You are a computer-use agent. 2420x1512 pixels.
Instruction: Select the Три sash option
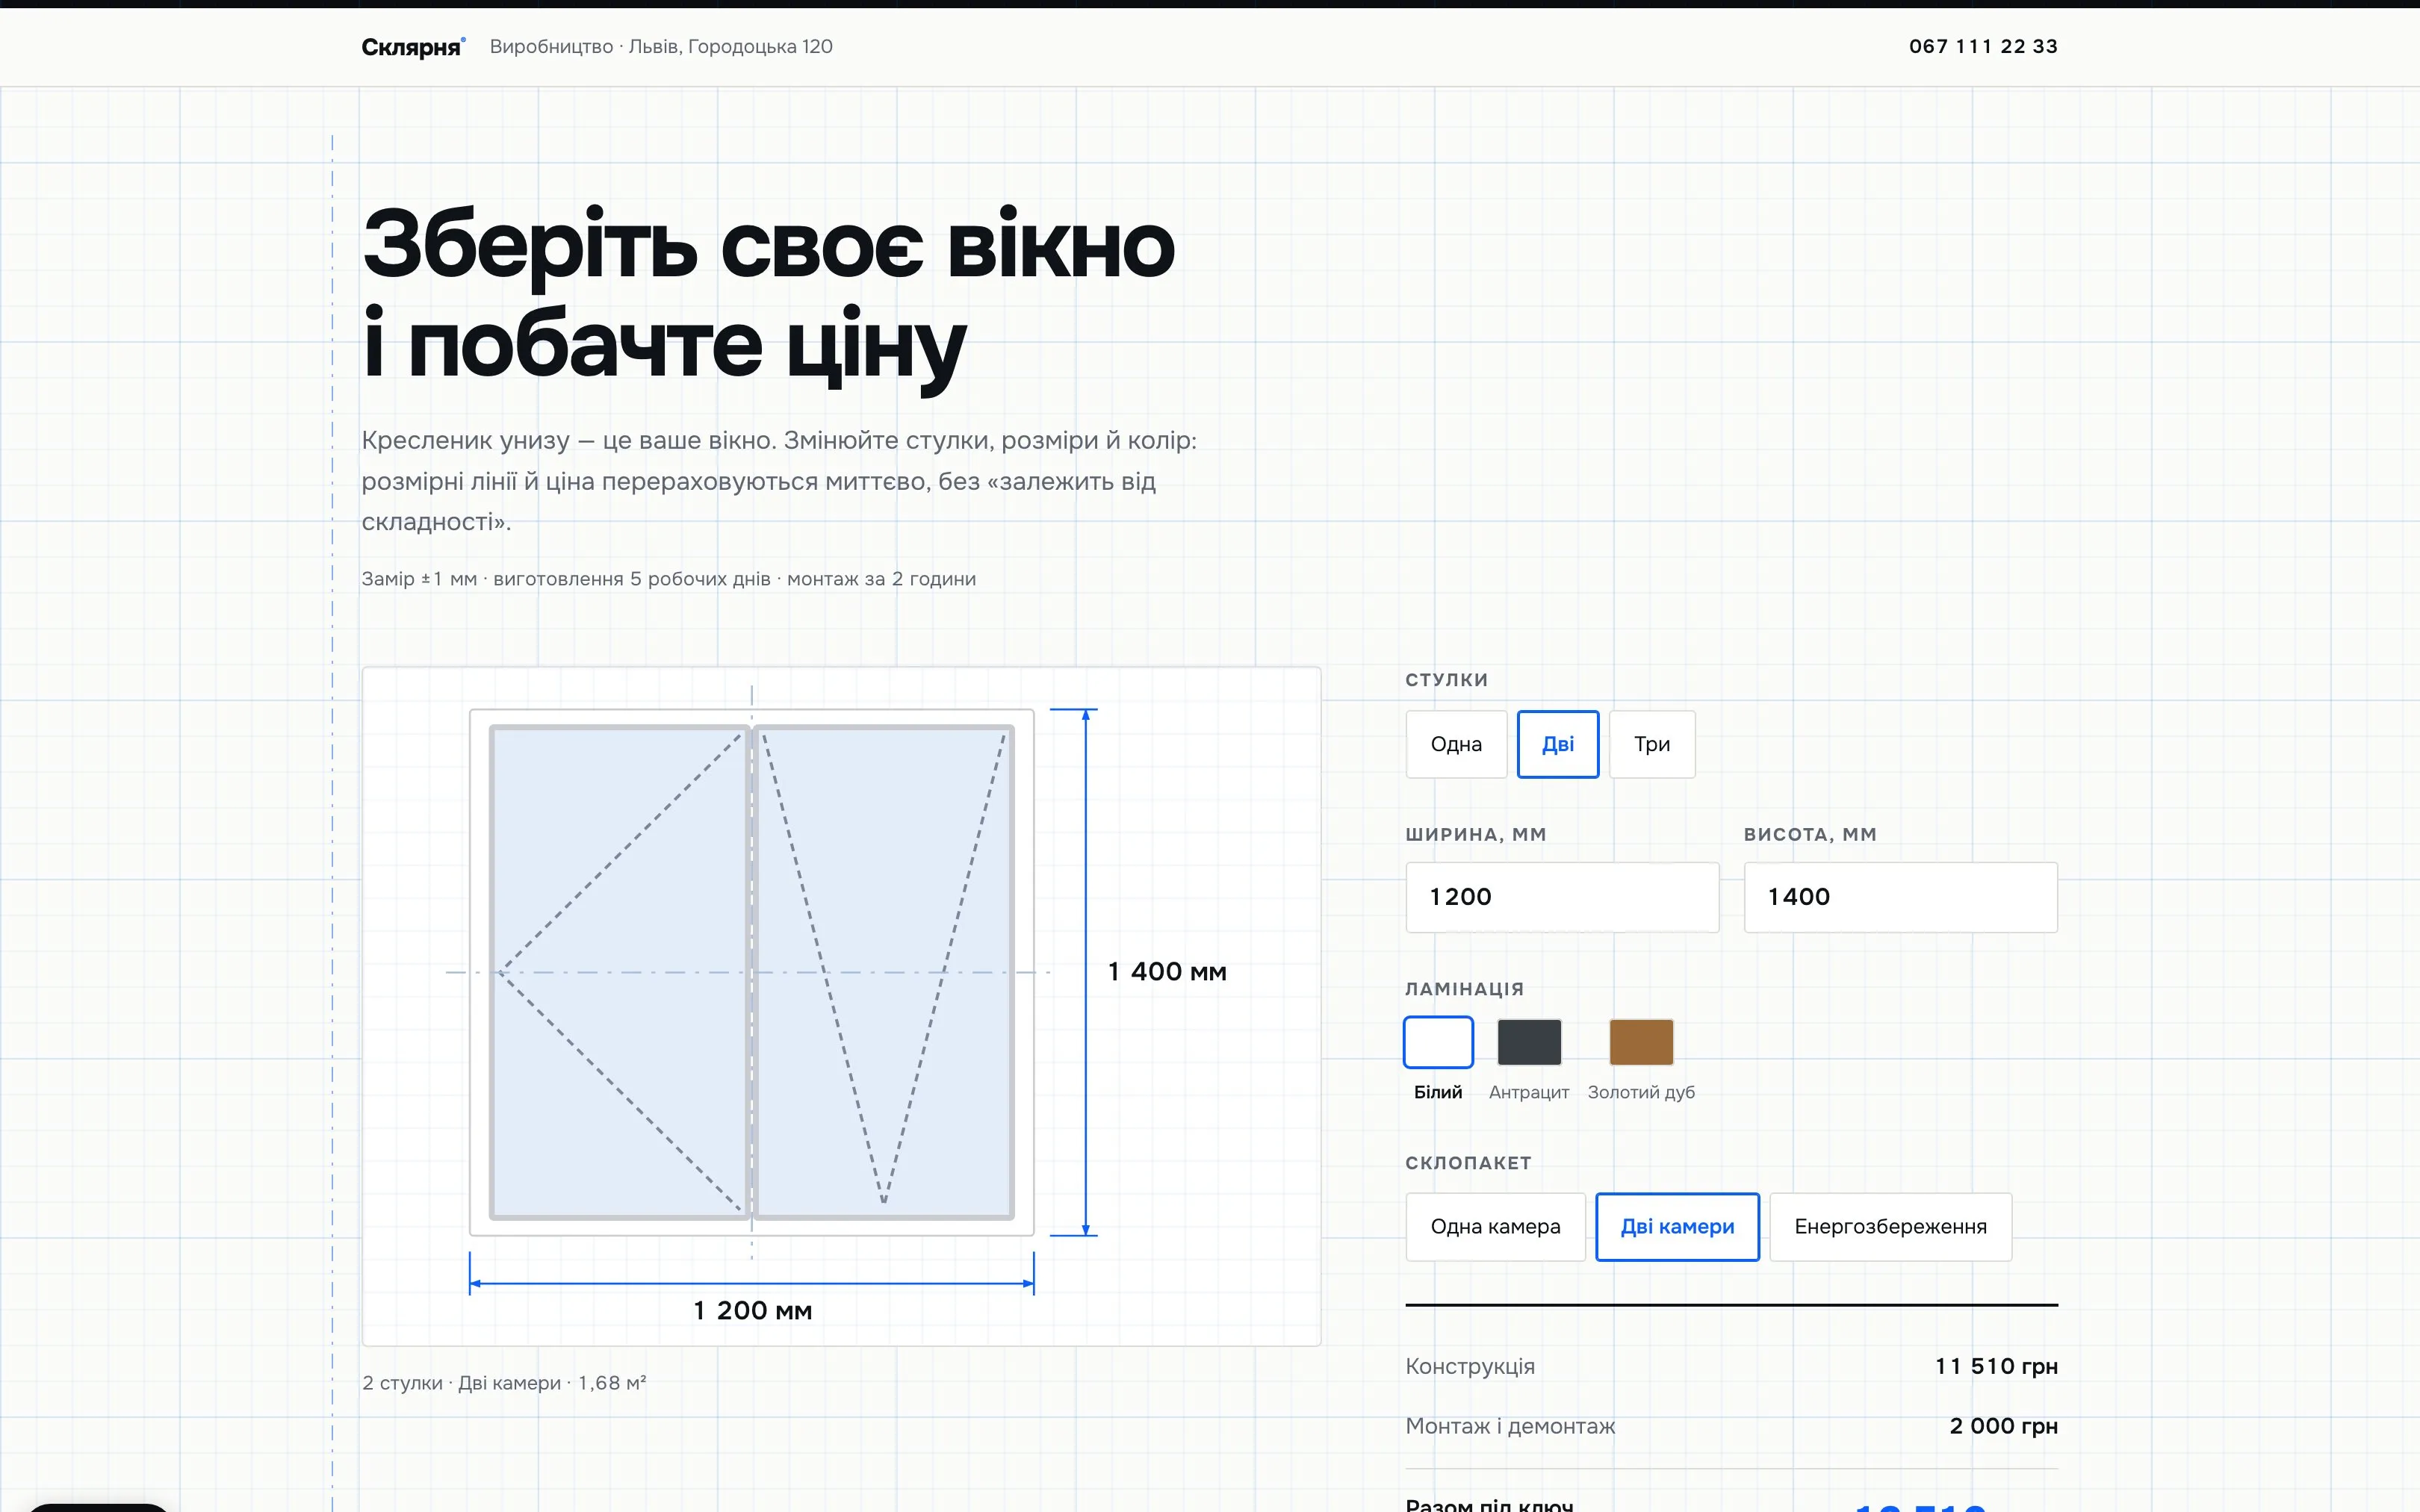1652,744
